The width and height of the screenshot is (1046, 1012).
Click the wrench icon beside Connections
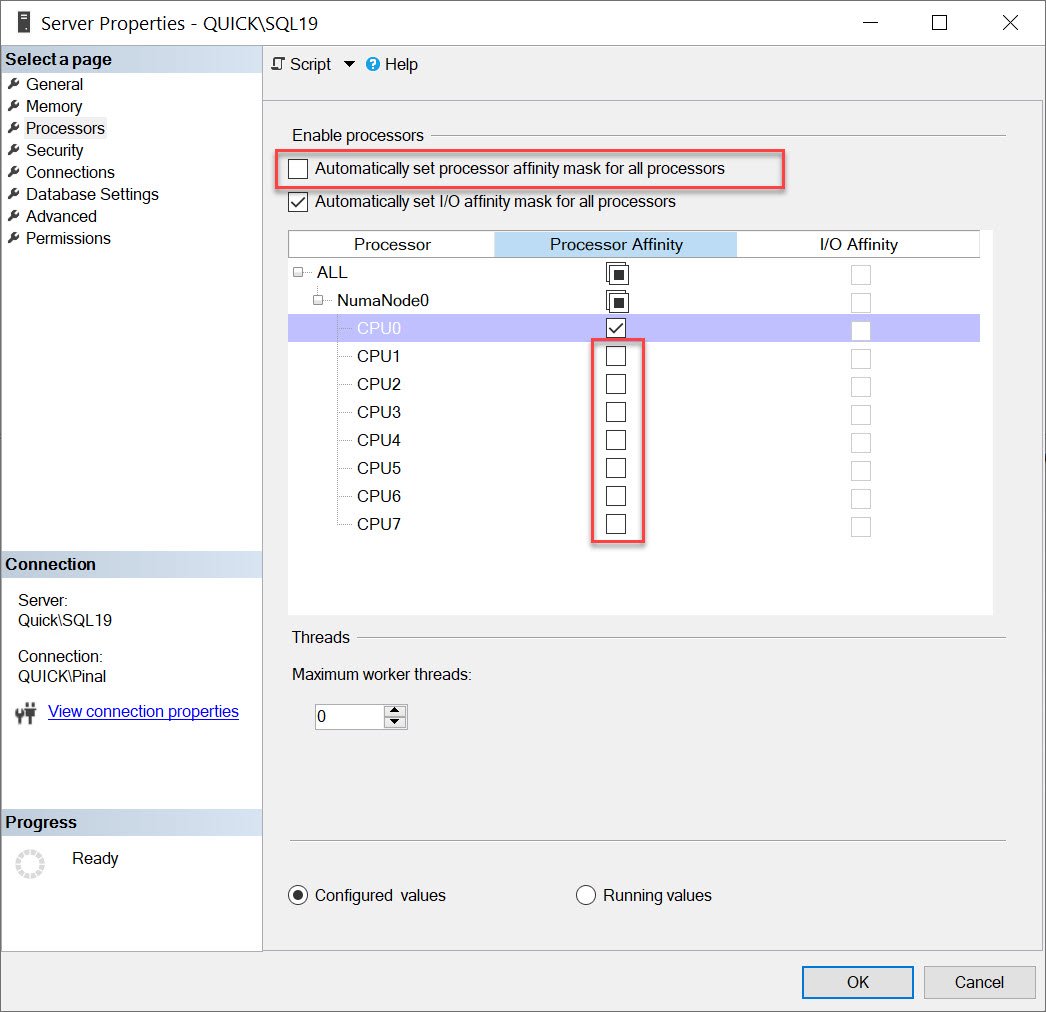[14, 172]
